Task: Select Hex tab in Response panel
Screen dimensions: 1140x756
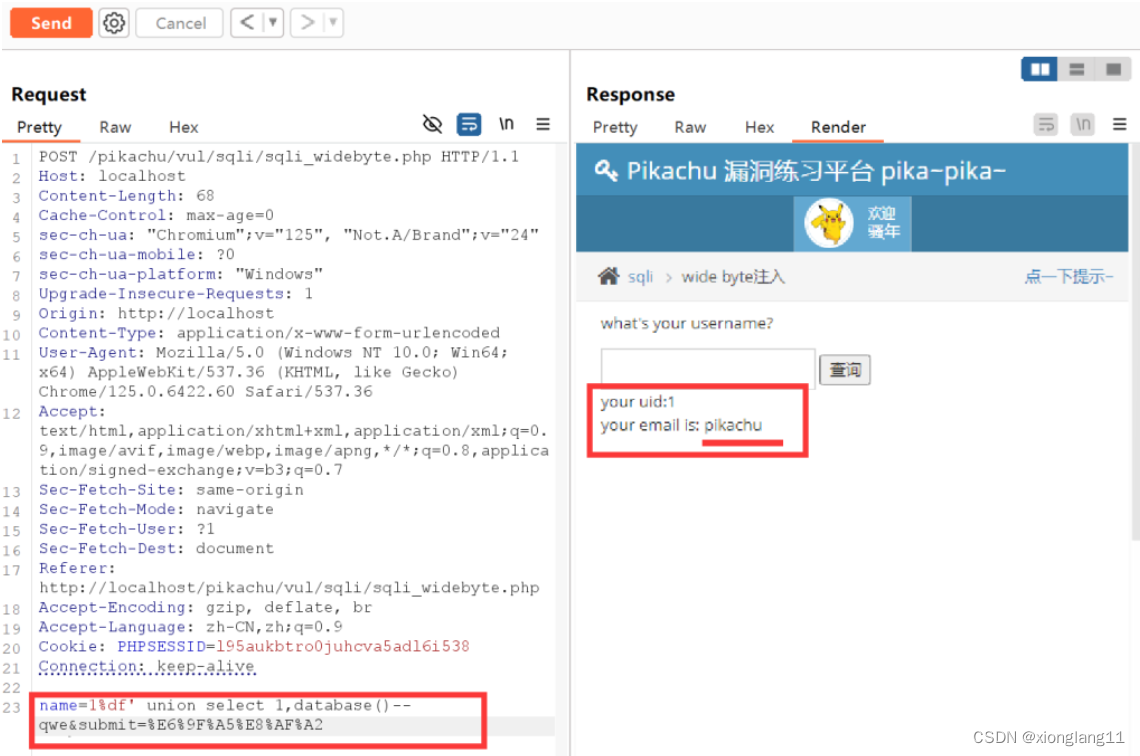Action: (x=759, y=127)
